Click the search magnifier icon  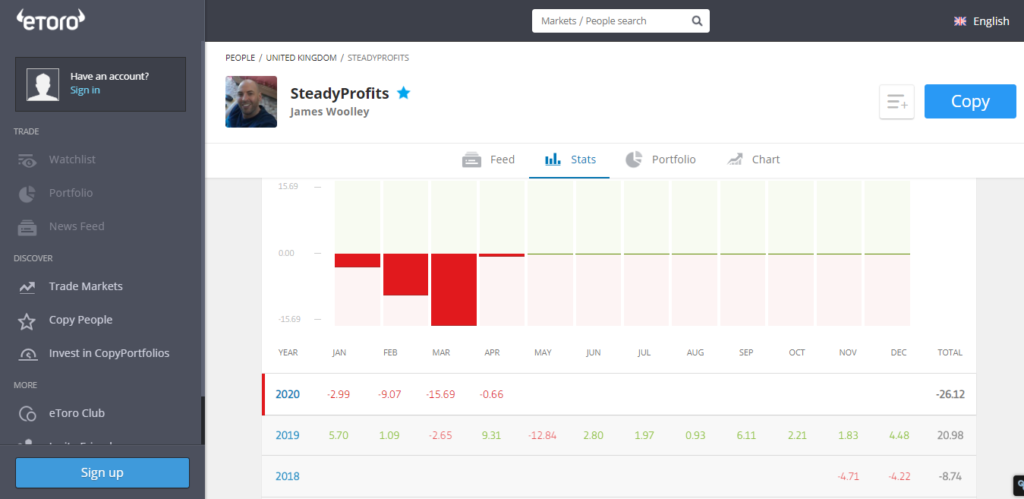pyautogui.click(x=697, y=21)
